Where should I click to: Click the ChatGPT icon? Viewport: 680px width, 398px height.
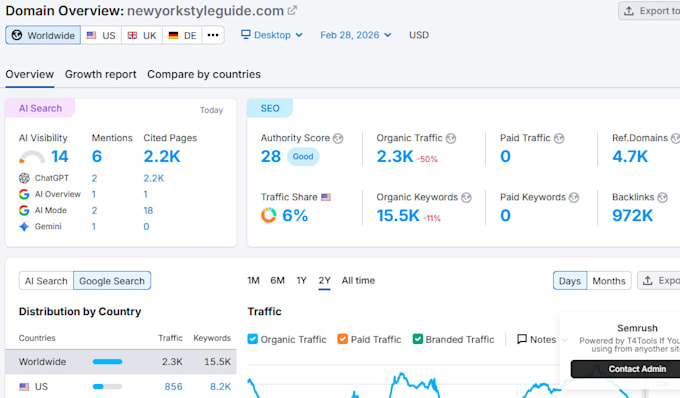[24, 178]
